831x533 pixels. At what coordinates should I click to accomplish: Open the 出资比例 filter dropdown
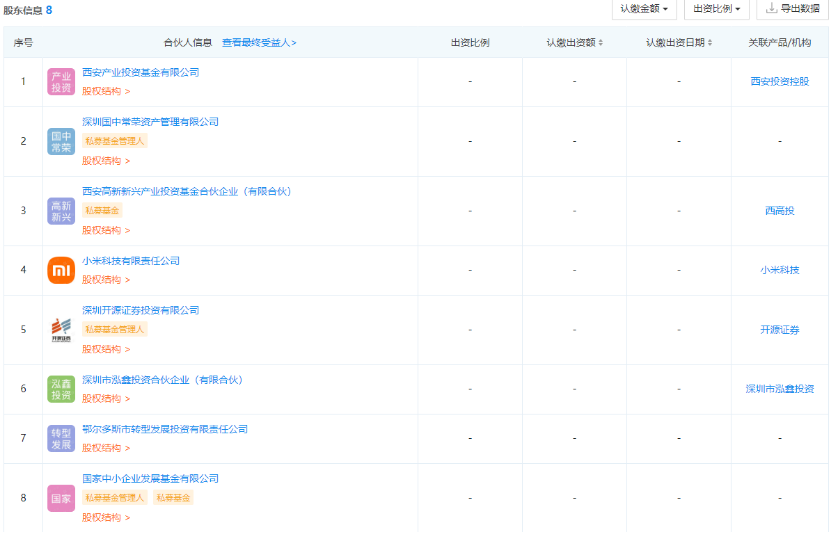click(717, 9)
